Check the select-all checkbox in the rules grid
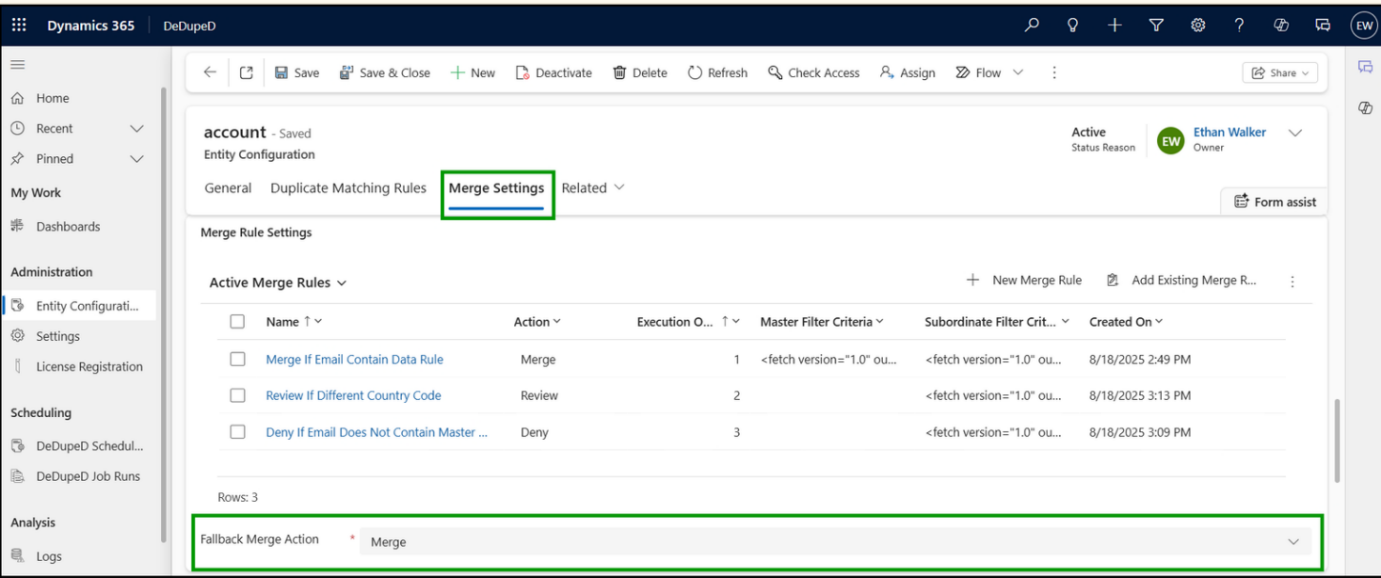 [237, 321]
